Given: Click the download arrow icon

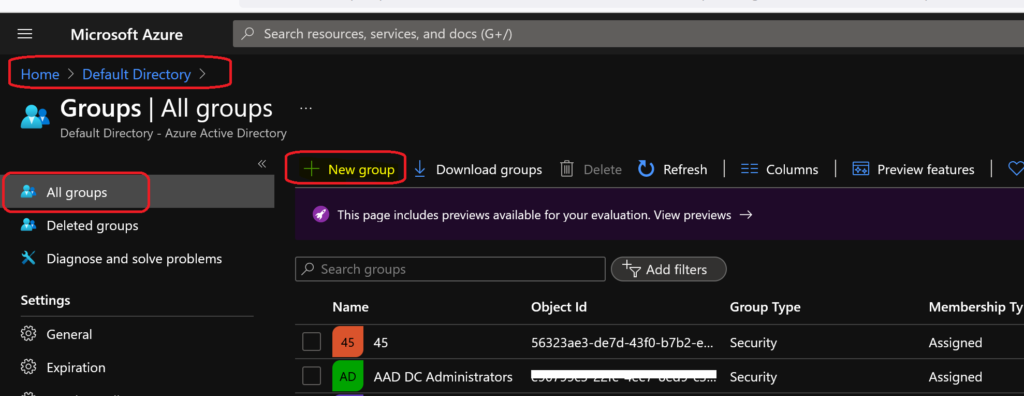Looking at the screenshot, I should (x=420, y=169).
